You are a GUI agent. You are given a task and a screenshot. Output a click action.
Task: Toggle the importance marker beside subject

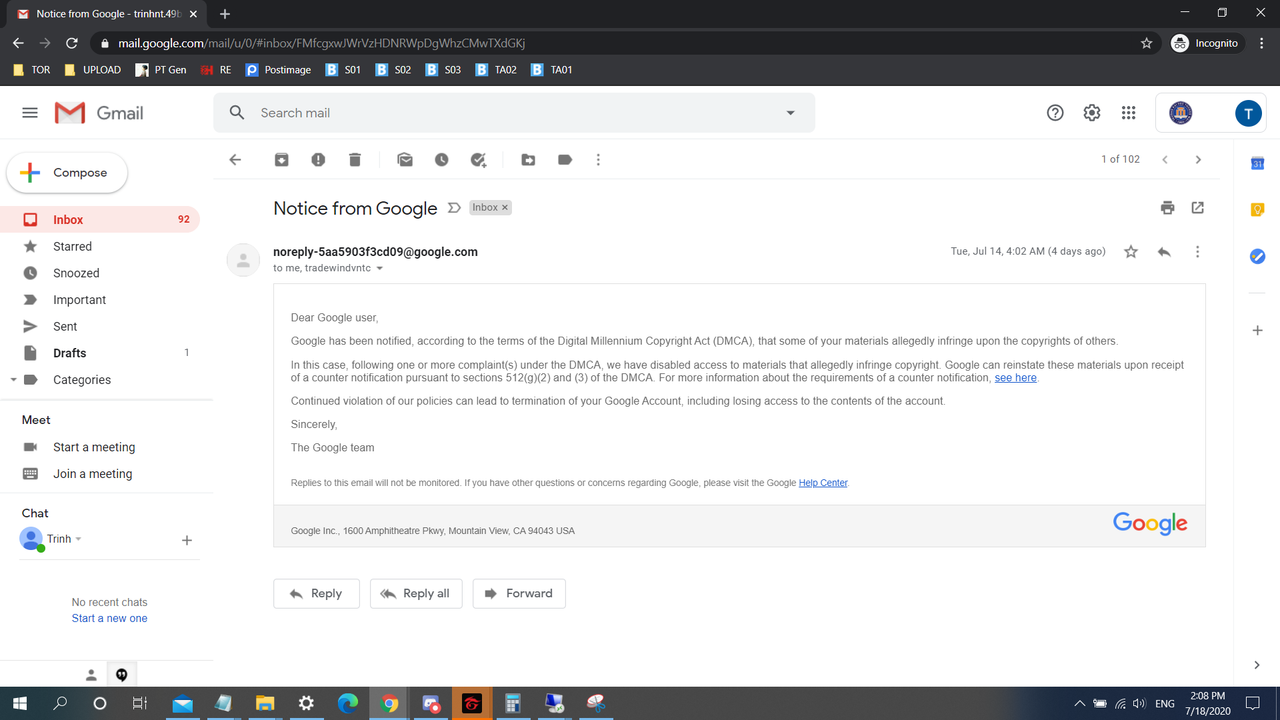[x=454, y=208]
